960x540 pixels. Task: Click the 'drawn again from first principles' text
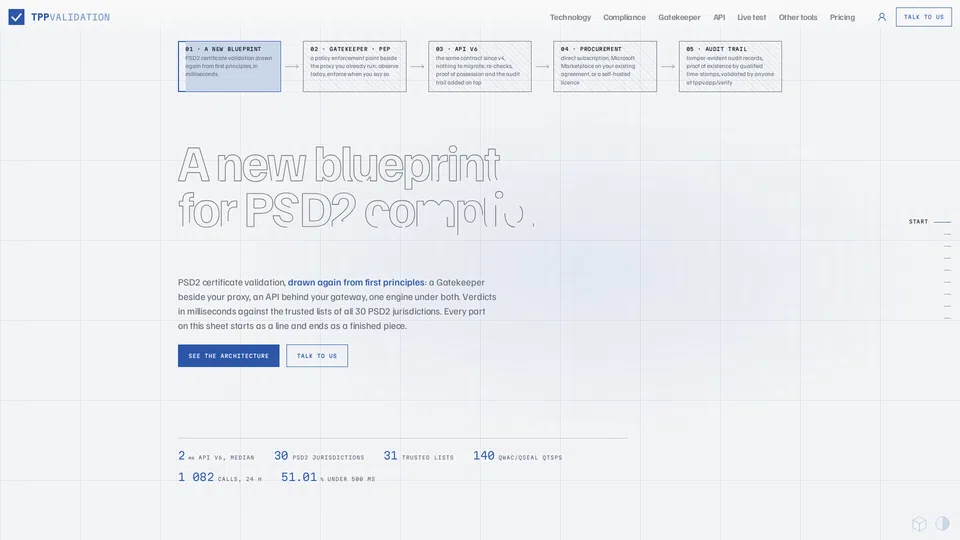pos(356,282)
